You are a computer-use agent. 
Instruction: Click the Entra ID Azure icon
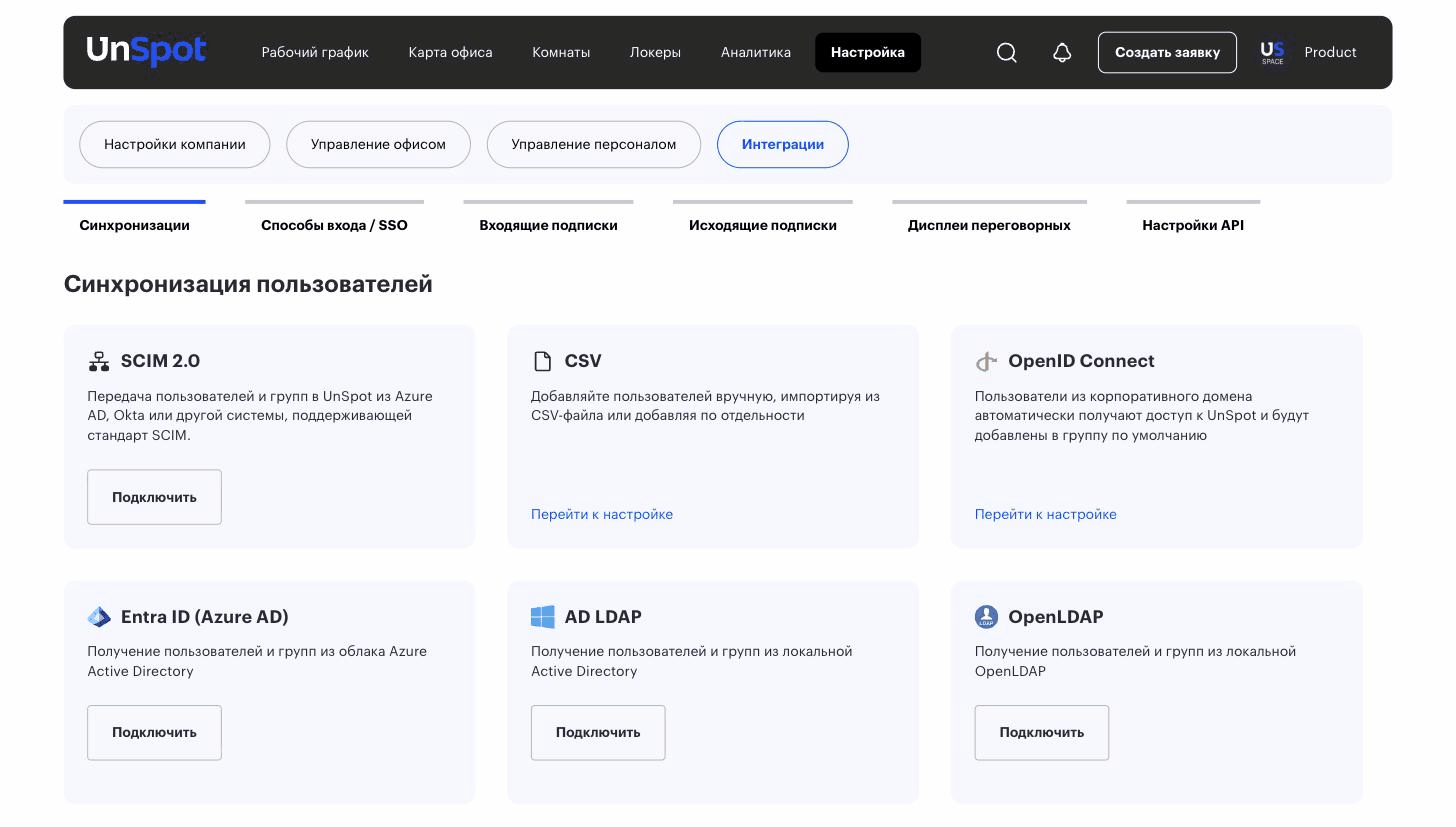coord(99,617)
